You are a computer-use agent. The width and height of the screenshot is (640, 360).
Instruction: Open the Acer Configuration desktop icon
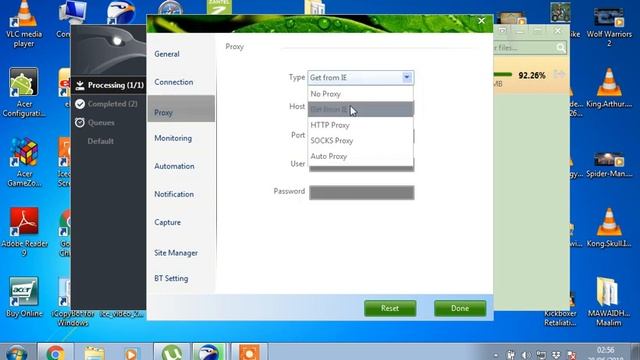point(24,92)
